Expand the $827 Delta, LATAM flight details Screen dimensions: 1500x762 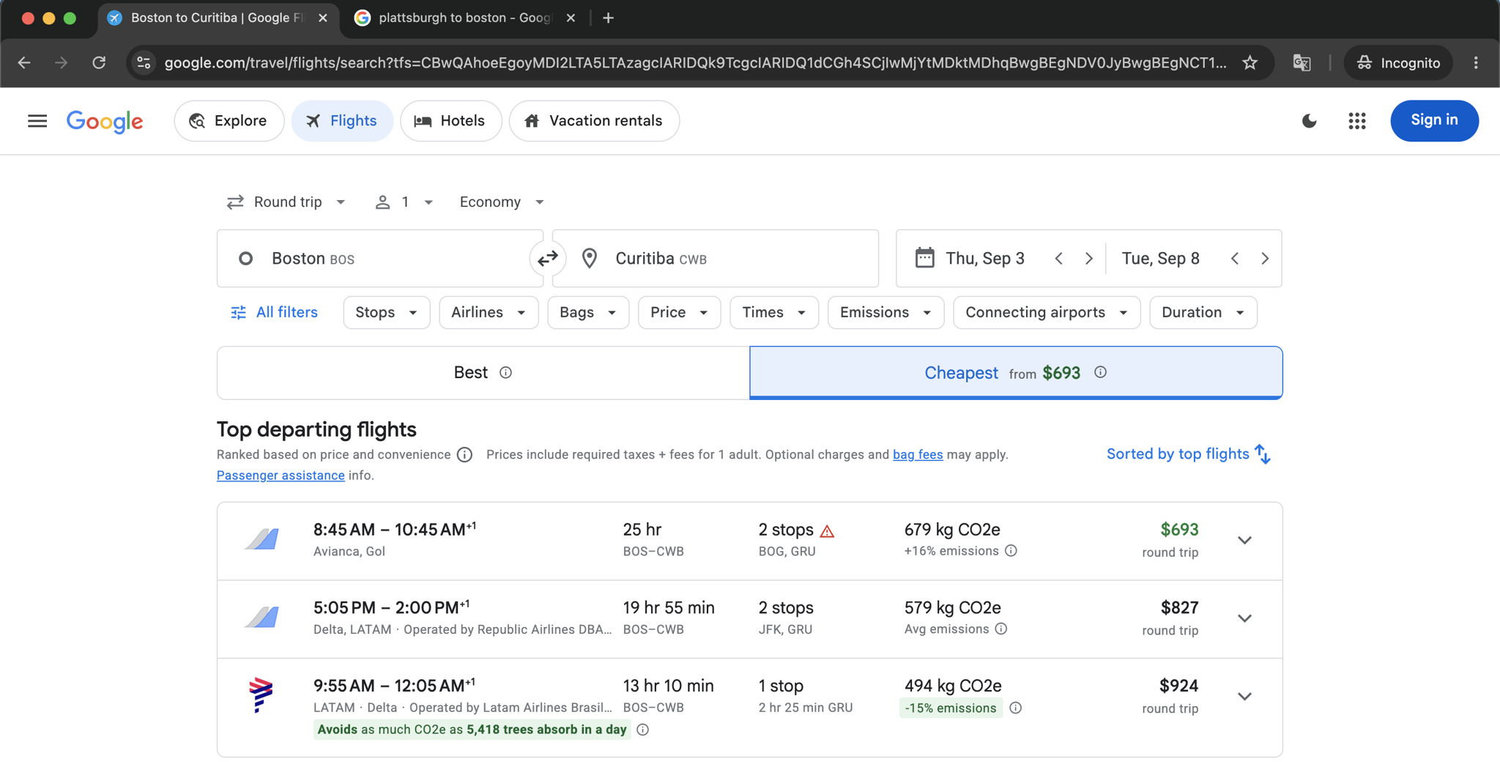1245,619
